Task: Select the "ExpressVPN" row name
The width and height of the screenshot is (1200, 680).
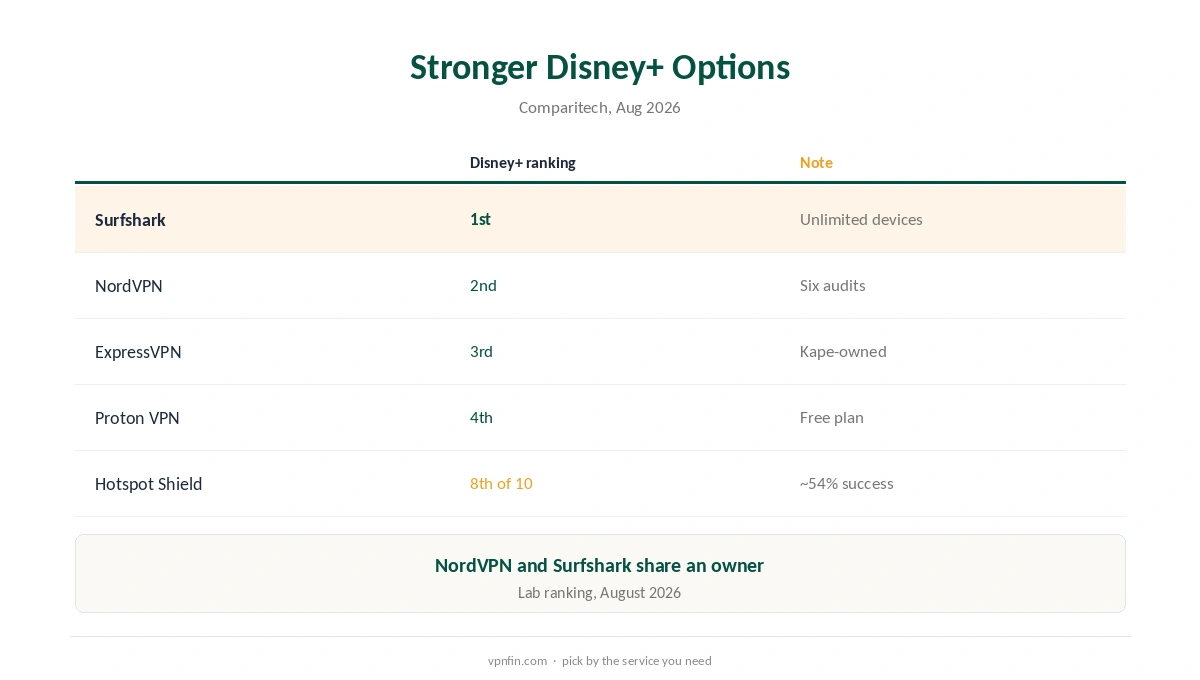Action: 138,351
